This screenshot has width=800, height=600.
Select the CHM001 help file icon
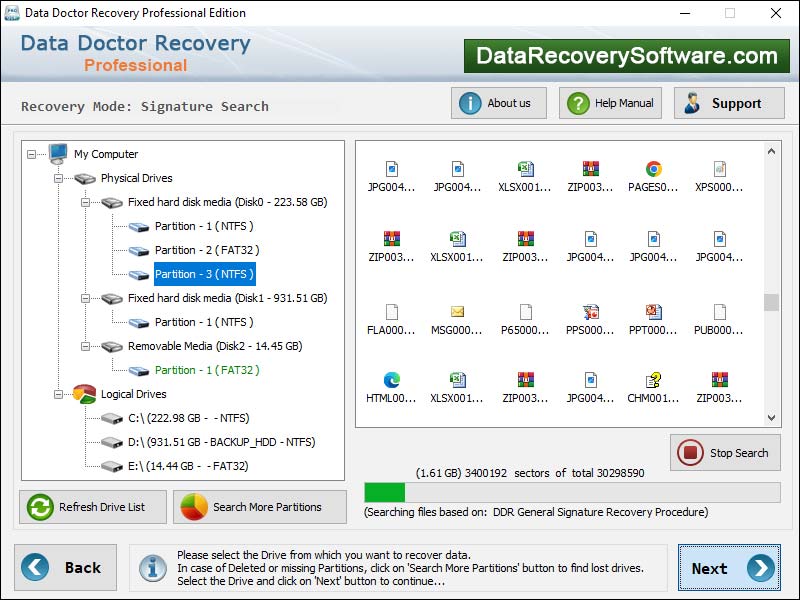click(x=653, y=380)
